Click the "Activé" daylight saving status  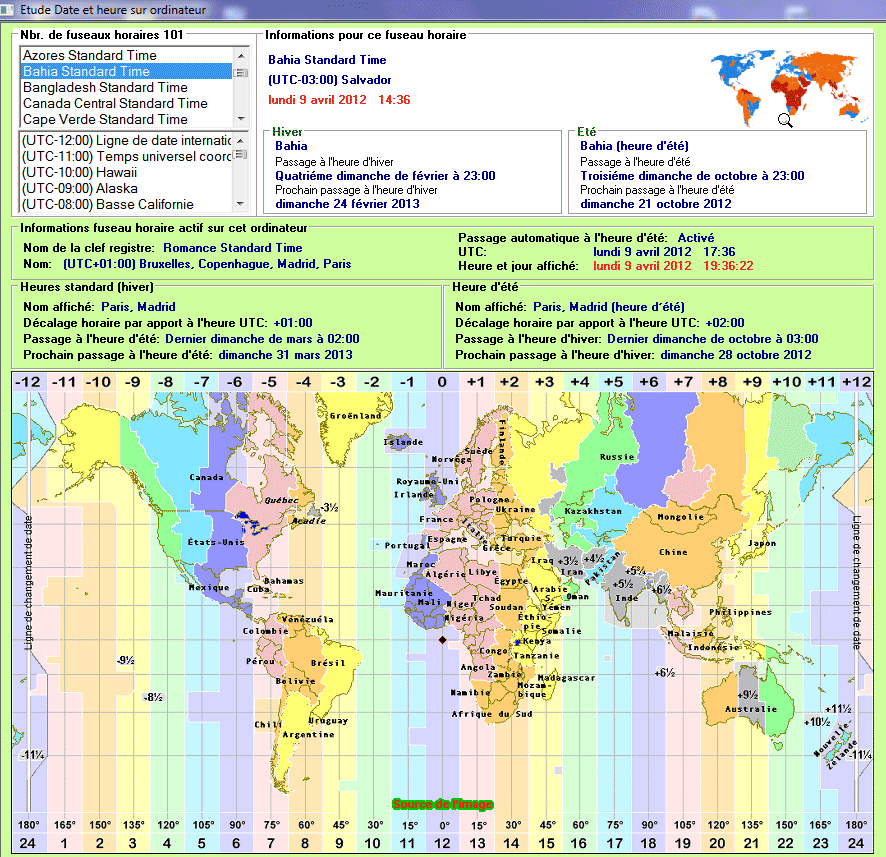point(696,238)
